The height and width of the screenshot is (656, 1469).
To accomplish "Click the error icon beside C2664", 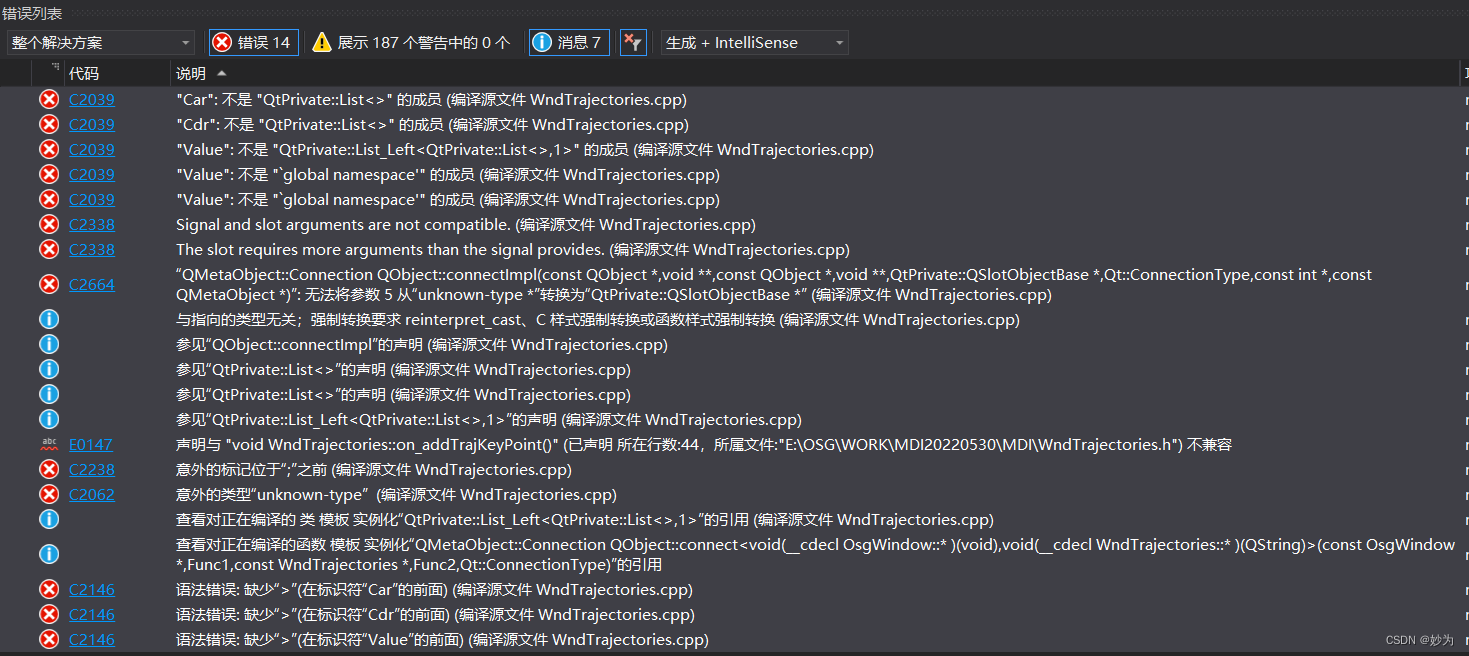I will pyautogui.click(x=49, y=284).
